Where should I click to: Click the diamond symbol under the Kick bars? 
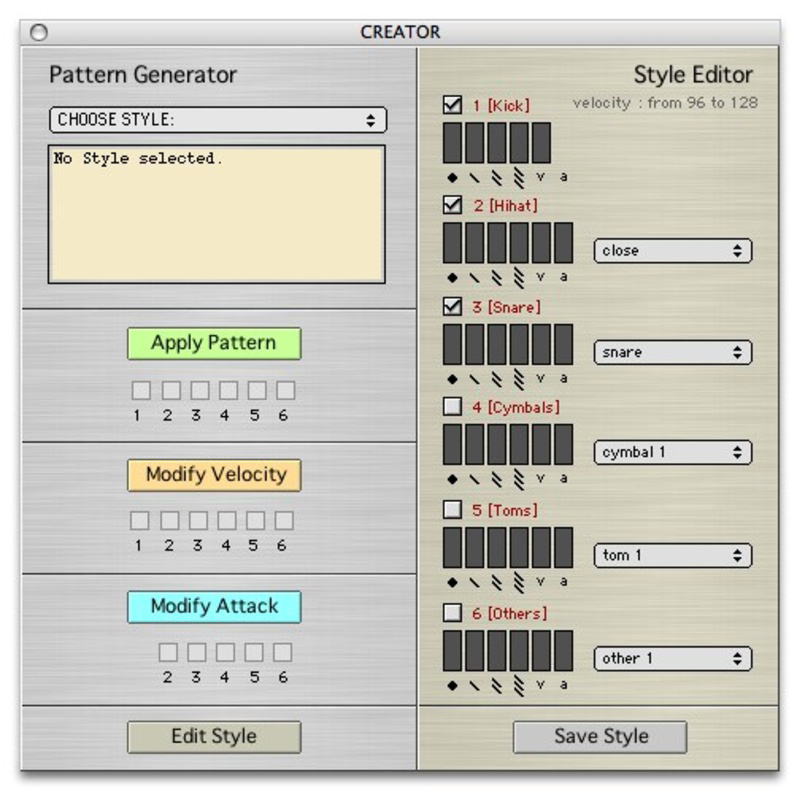[x=452, y=178]
